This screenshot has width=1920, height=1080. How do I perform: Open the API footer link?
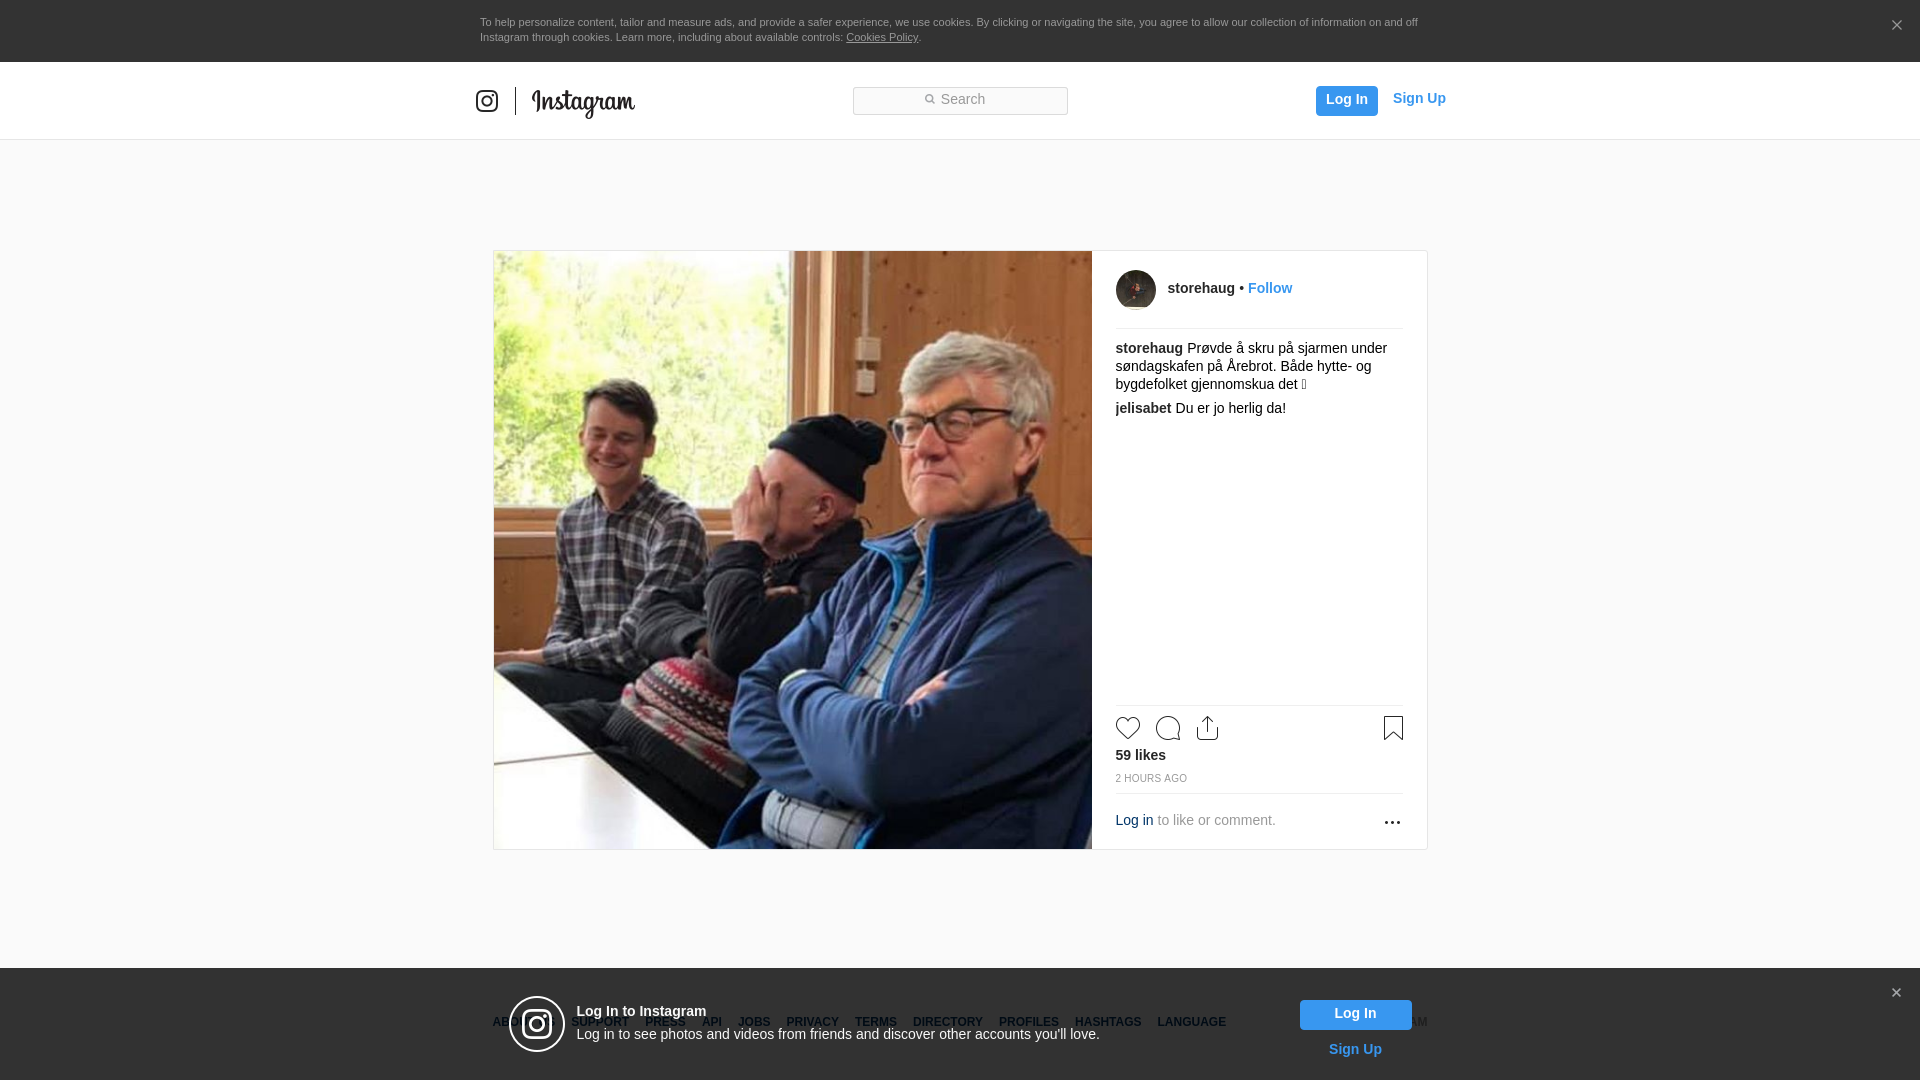click(712, 1022)
